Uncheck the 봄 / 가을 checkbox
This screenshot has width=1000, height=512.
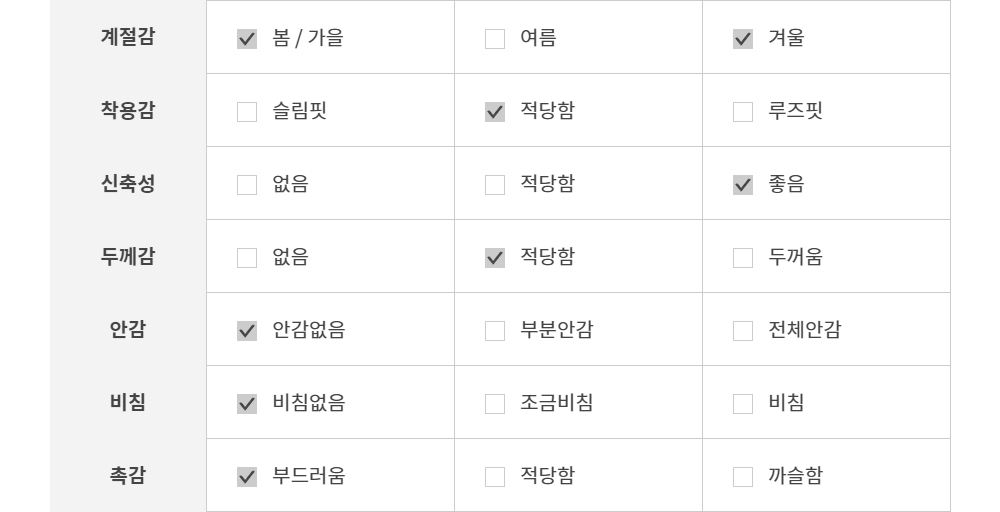[x=247, y=39]
